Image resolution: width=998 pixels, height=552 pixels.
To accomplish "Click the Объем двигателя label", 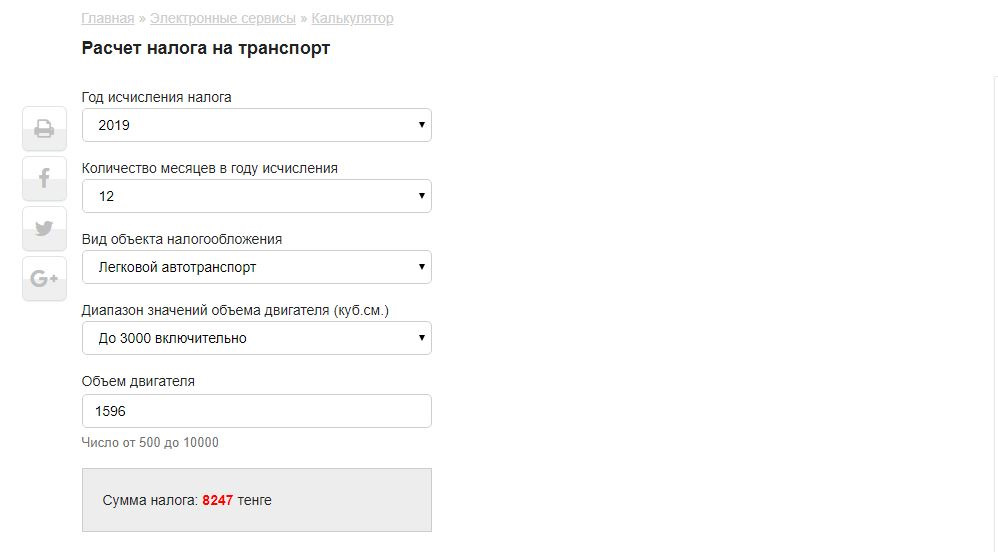I will [138, 382].
